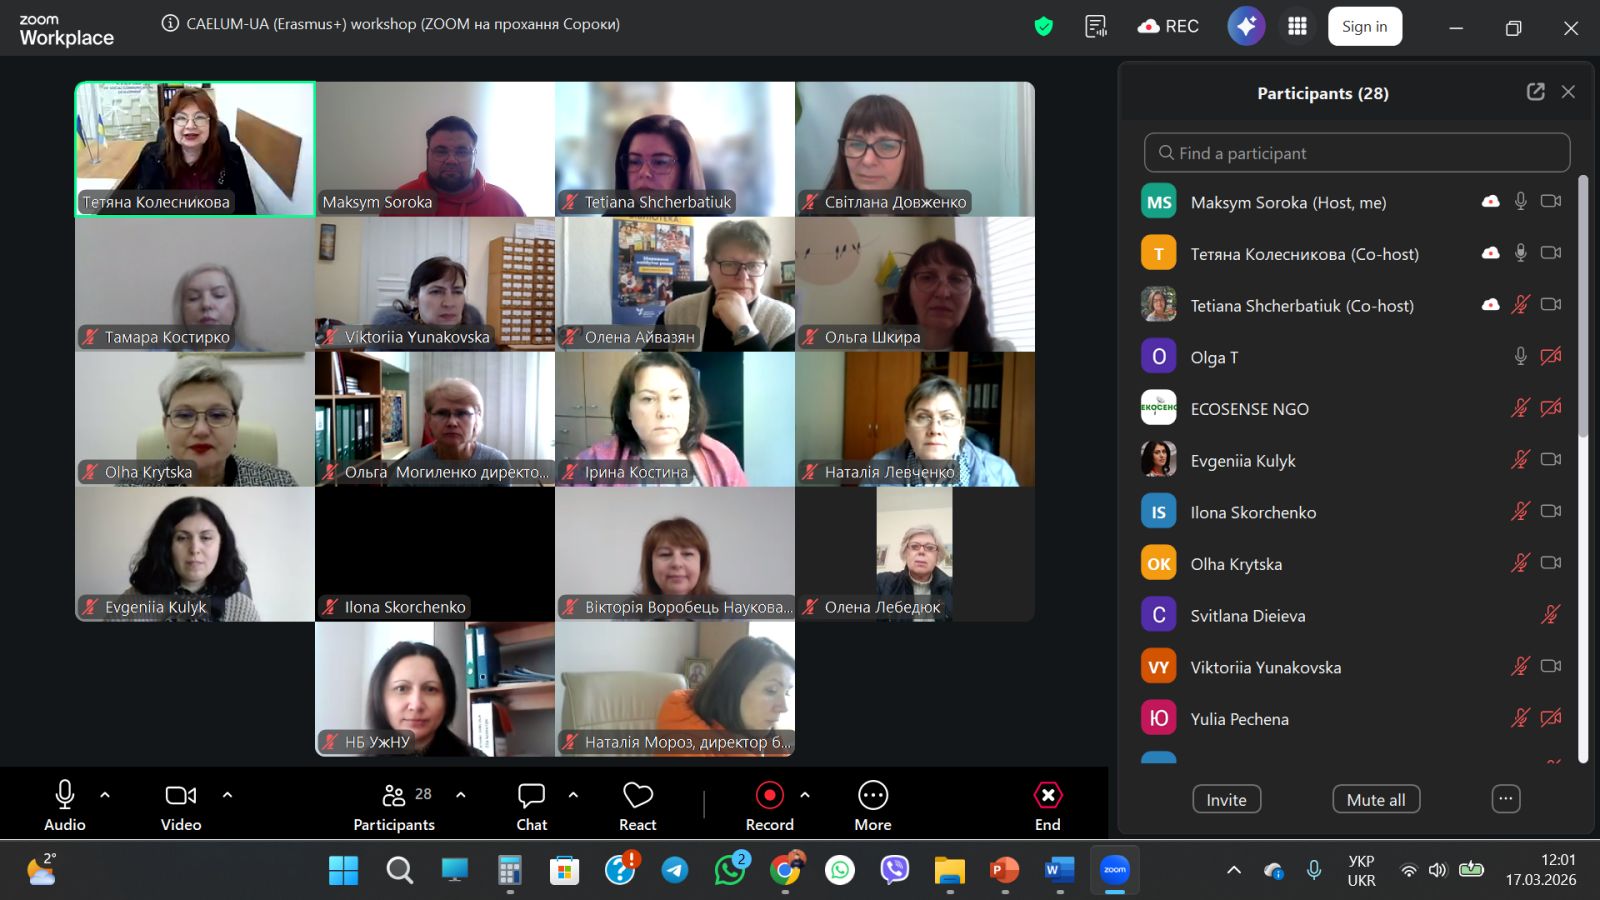Screen dimensions: 1600x900
Task: Expand the video options arrow
Action: point(227,795)
